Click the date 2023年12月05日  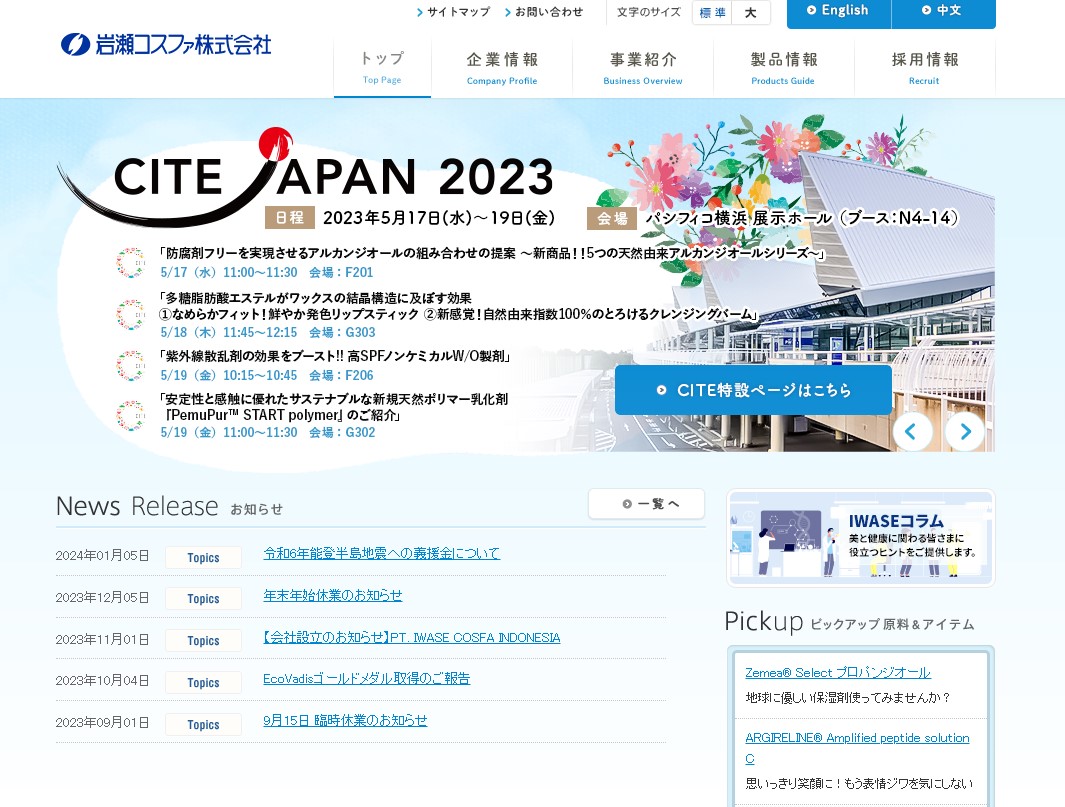pos(103,598)
